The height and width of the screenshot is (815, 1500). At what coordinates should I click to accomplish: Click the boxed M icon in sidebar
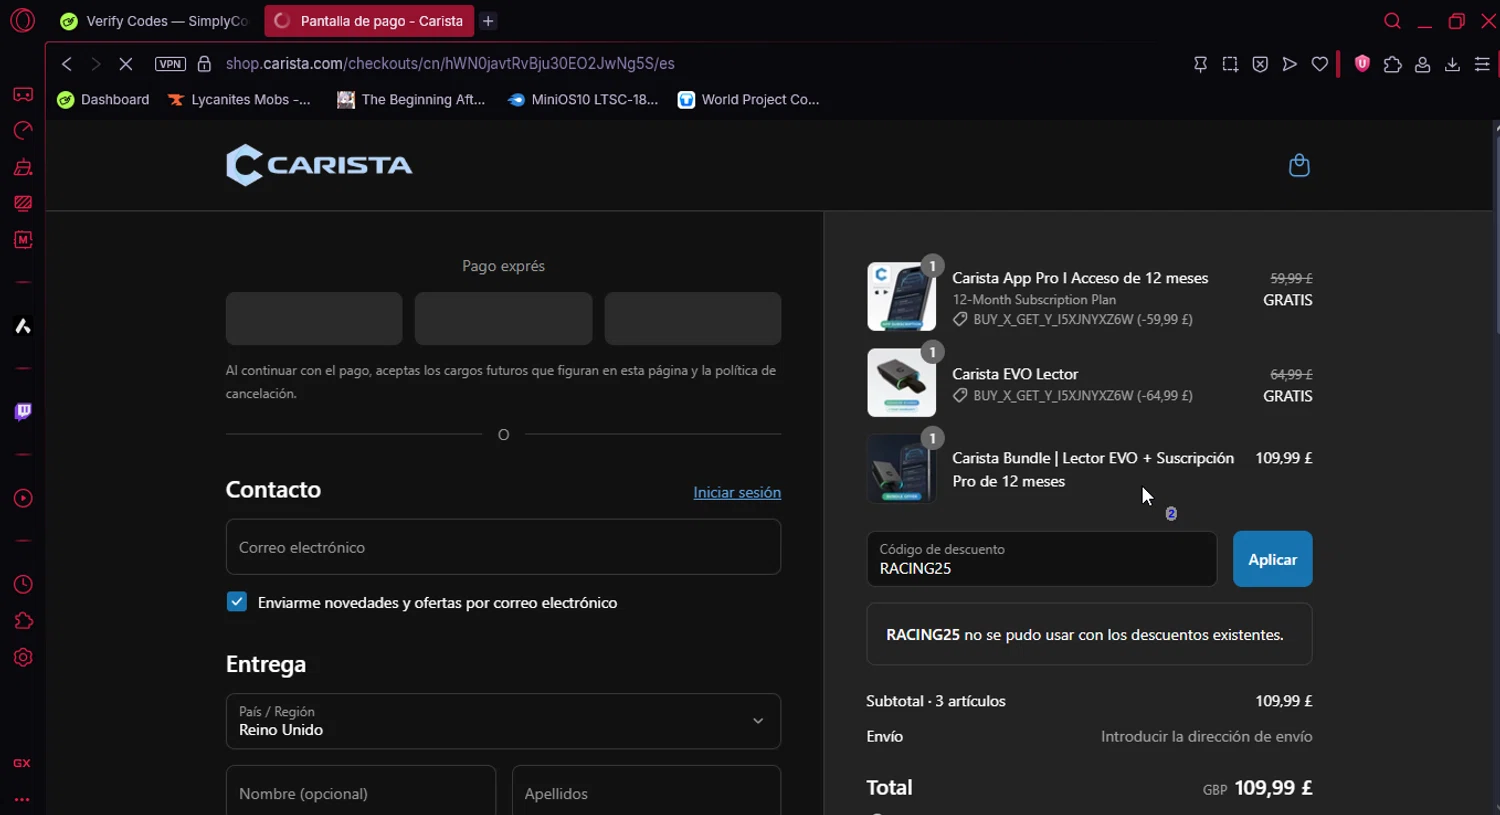click(x=23, y=240)
